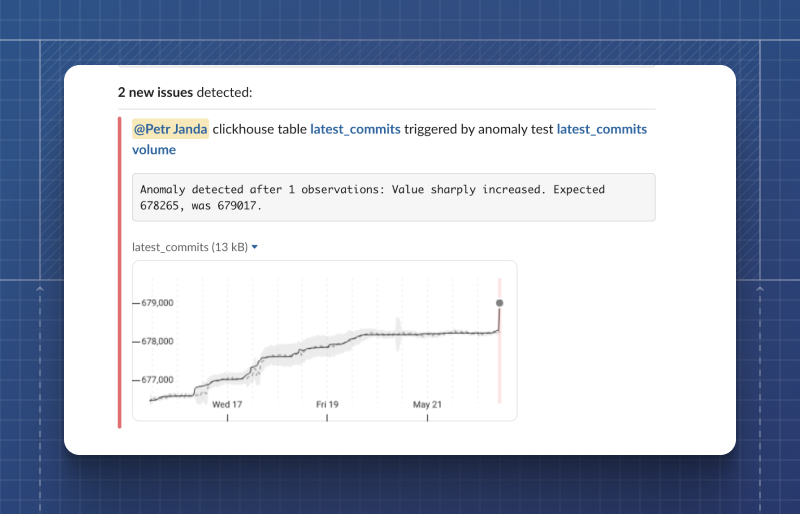
Task: Click the red alert bar beside message
Action: click(x=119, y=273)
